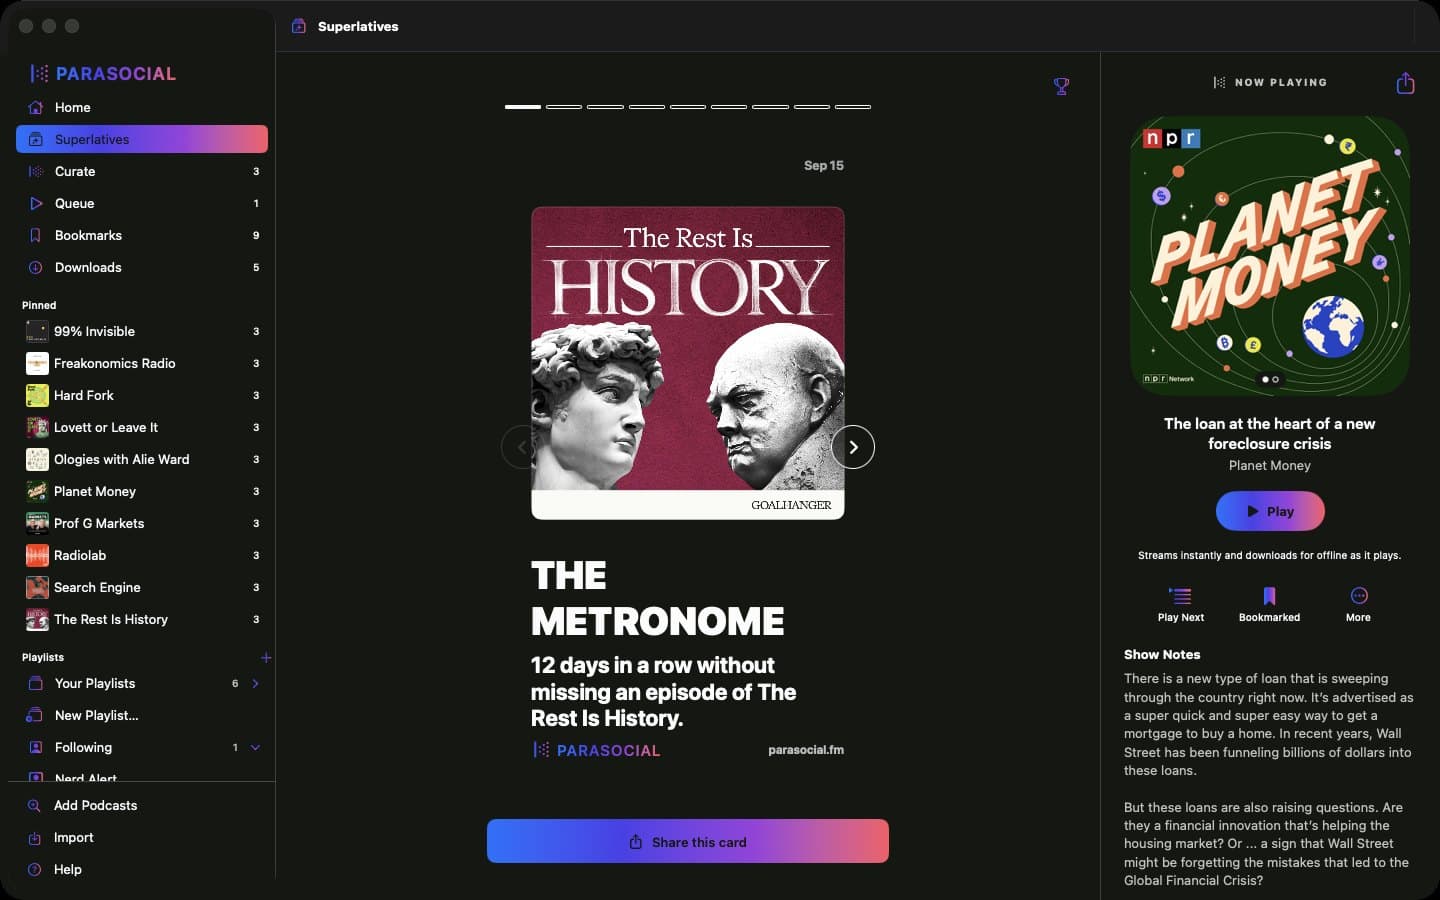The width and height of the screenshot is (1440, 900).
Task: Open pinned podcast Hard Fork
Action: (142, 395)
